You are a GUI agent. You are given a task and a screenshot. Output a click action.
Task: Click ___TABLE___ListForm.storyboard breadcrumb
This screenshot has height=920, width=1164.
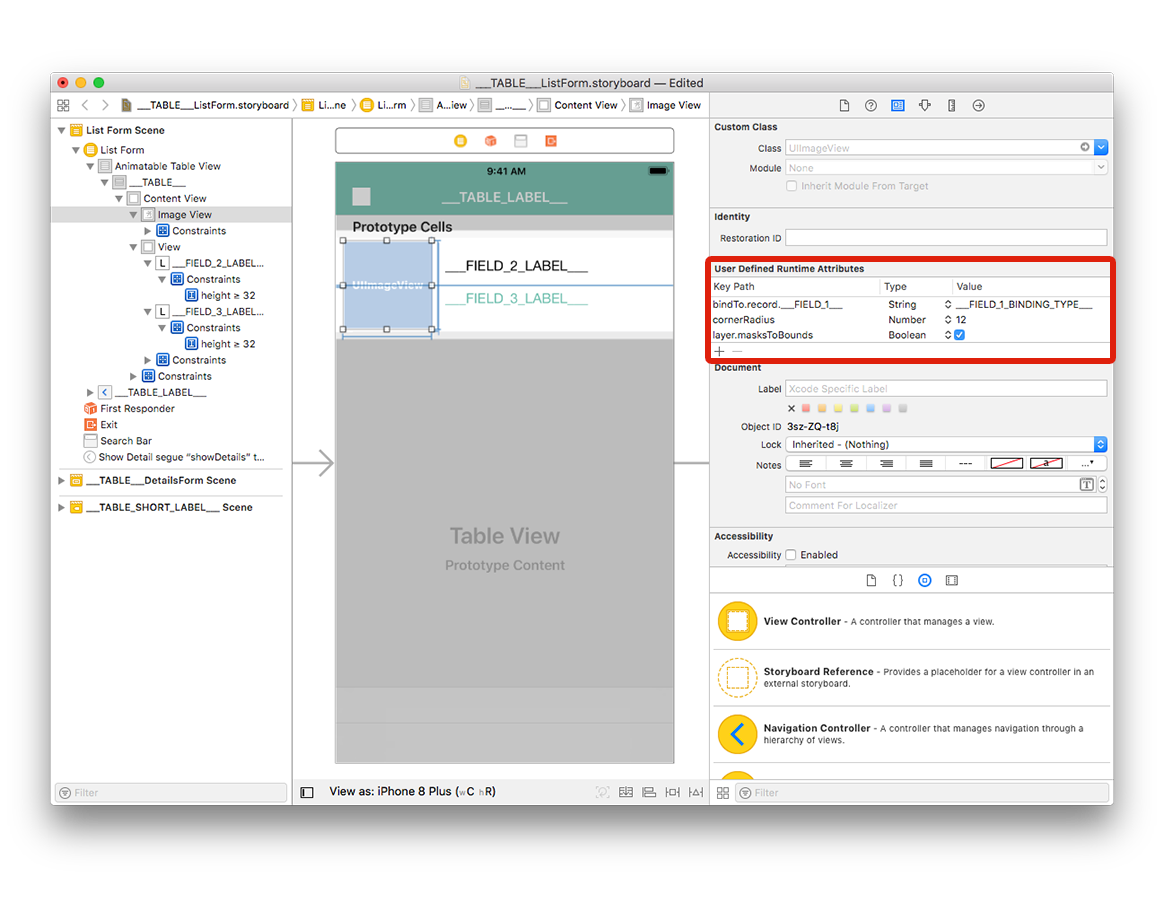pos(206,105)
